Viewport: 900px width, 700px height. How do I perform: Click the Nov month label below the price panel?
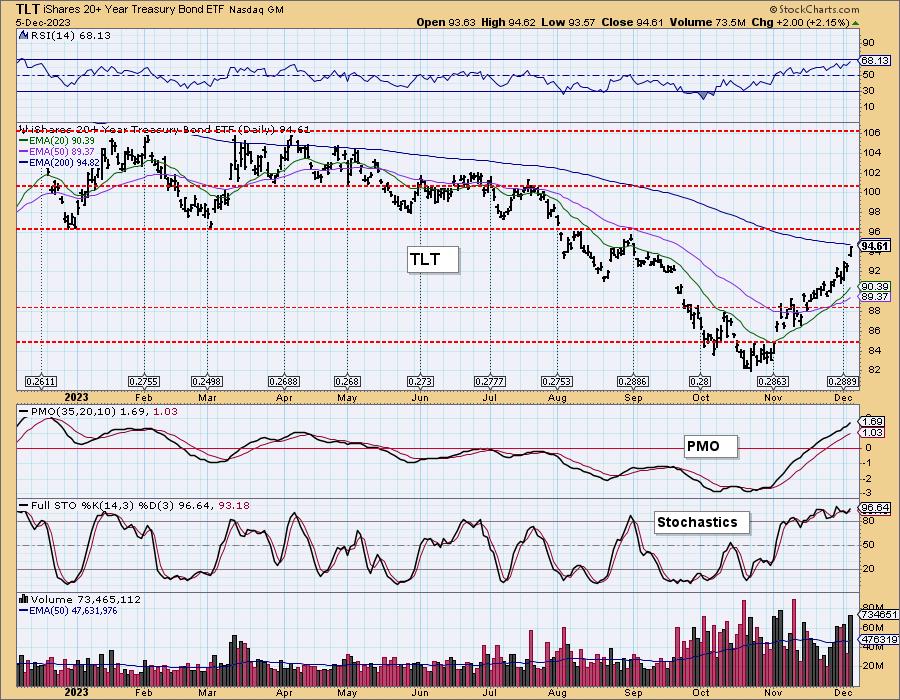click(x=773, y=398)
